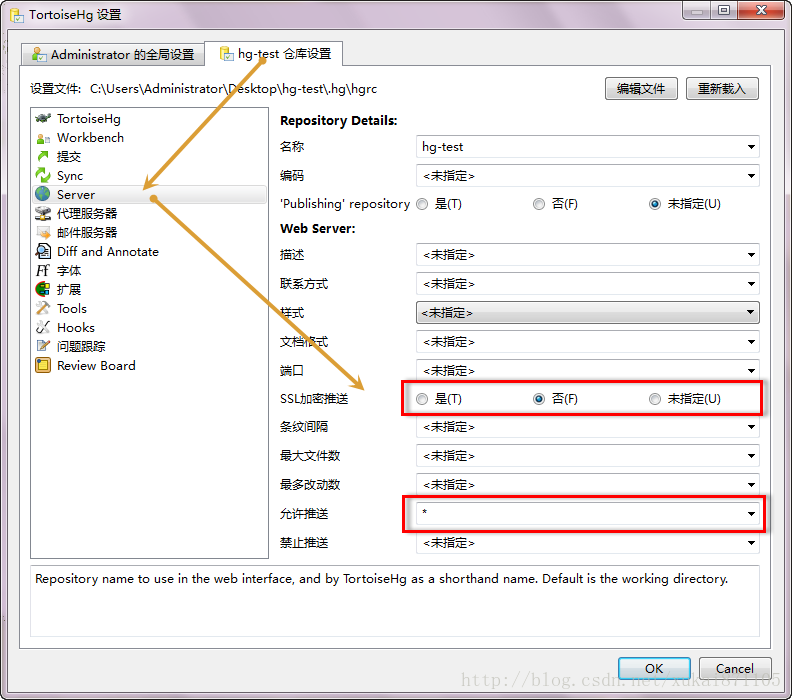Click the green arrow 提交 icon
The image size is (792, 700).
click(43, 157)
